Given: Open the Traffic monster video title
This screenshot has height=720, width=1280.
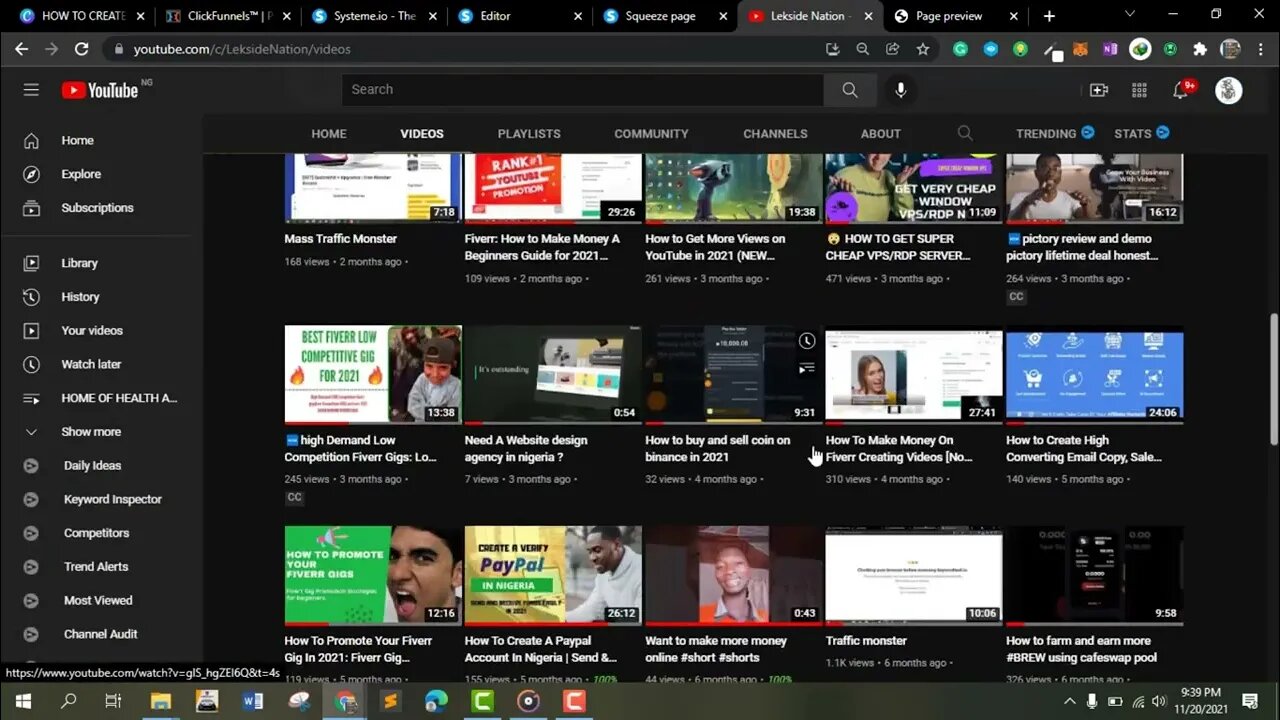Looking at the screenshot, I should [866, 641].
